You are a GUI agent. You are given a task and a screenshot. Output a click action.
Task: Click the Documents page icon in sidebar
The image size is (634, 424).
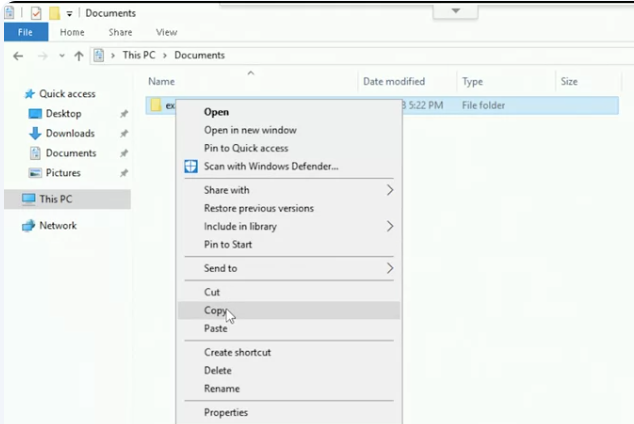point(35,153)
